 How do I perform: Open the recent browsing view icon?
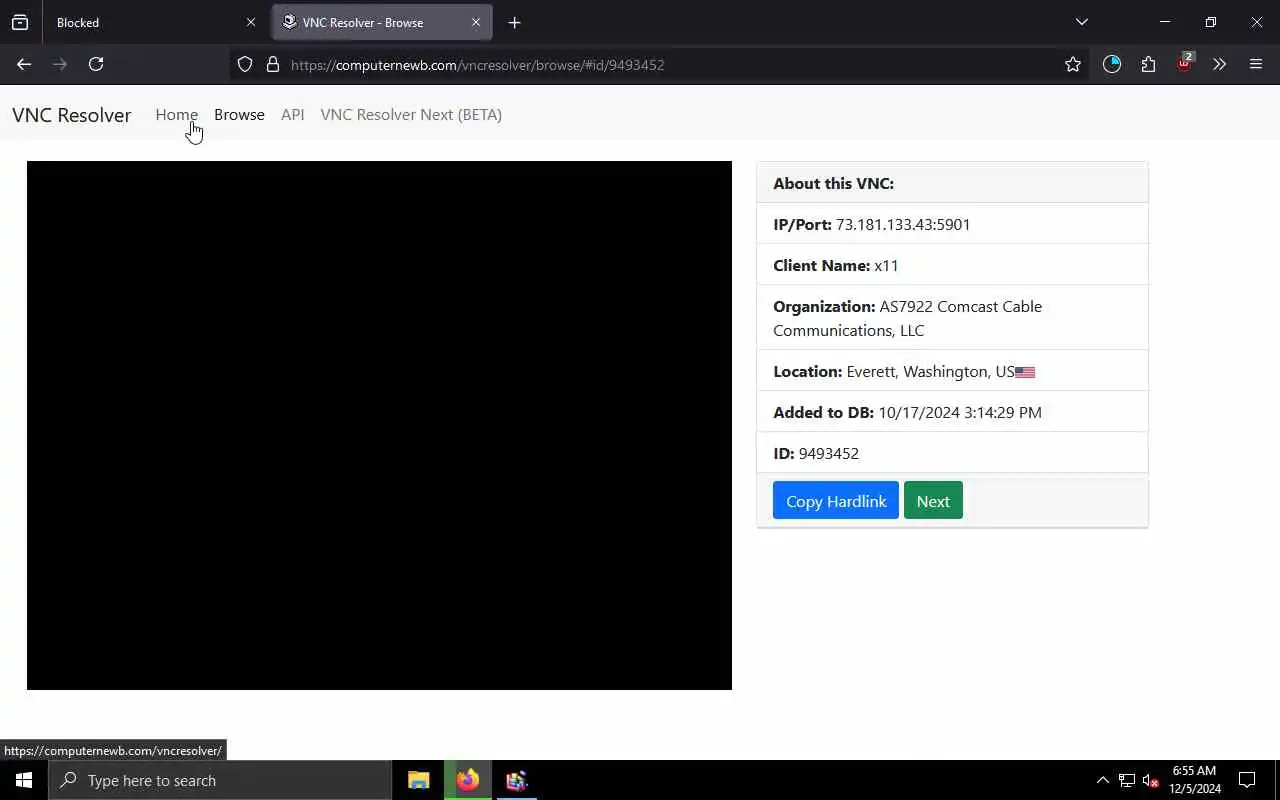click(x=20, y=22)
